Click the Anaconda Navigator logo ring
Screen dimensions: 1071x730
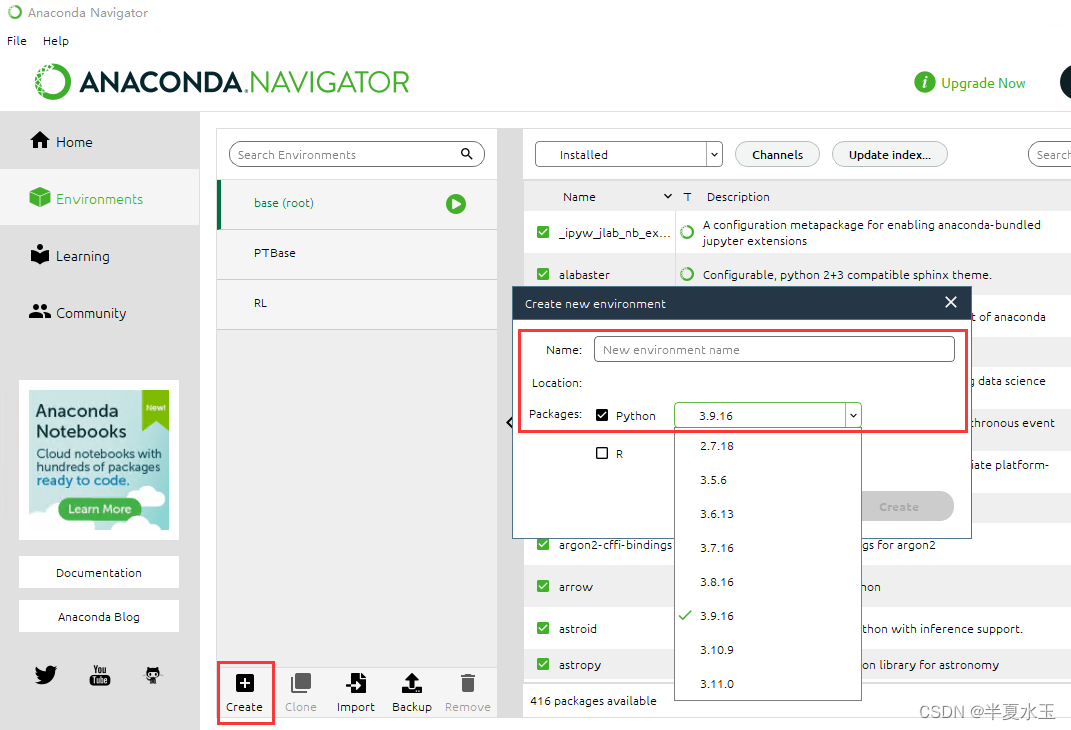point(53,82)
